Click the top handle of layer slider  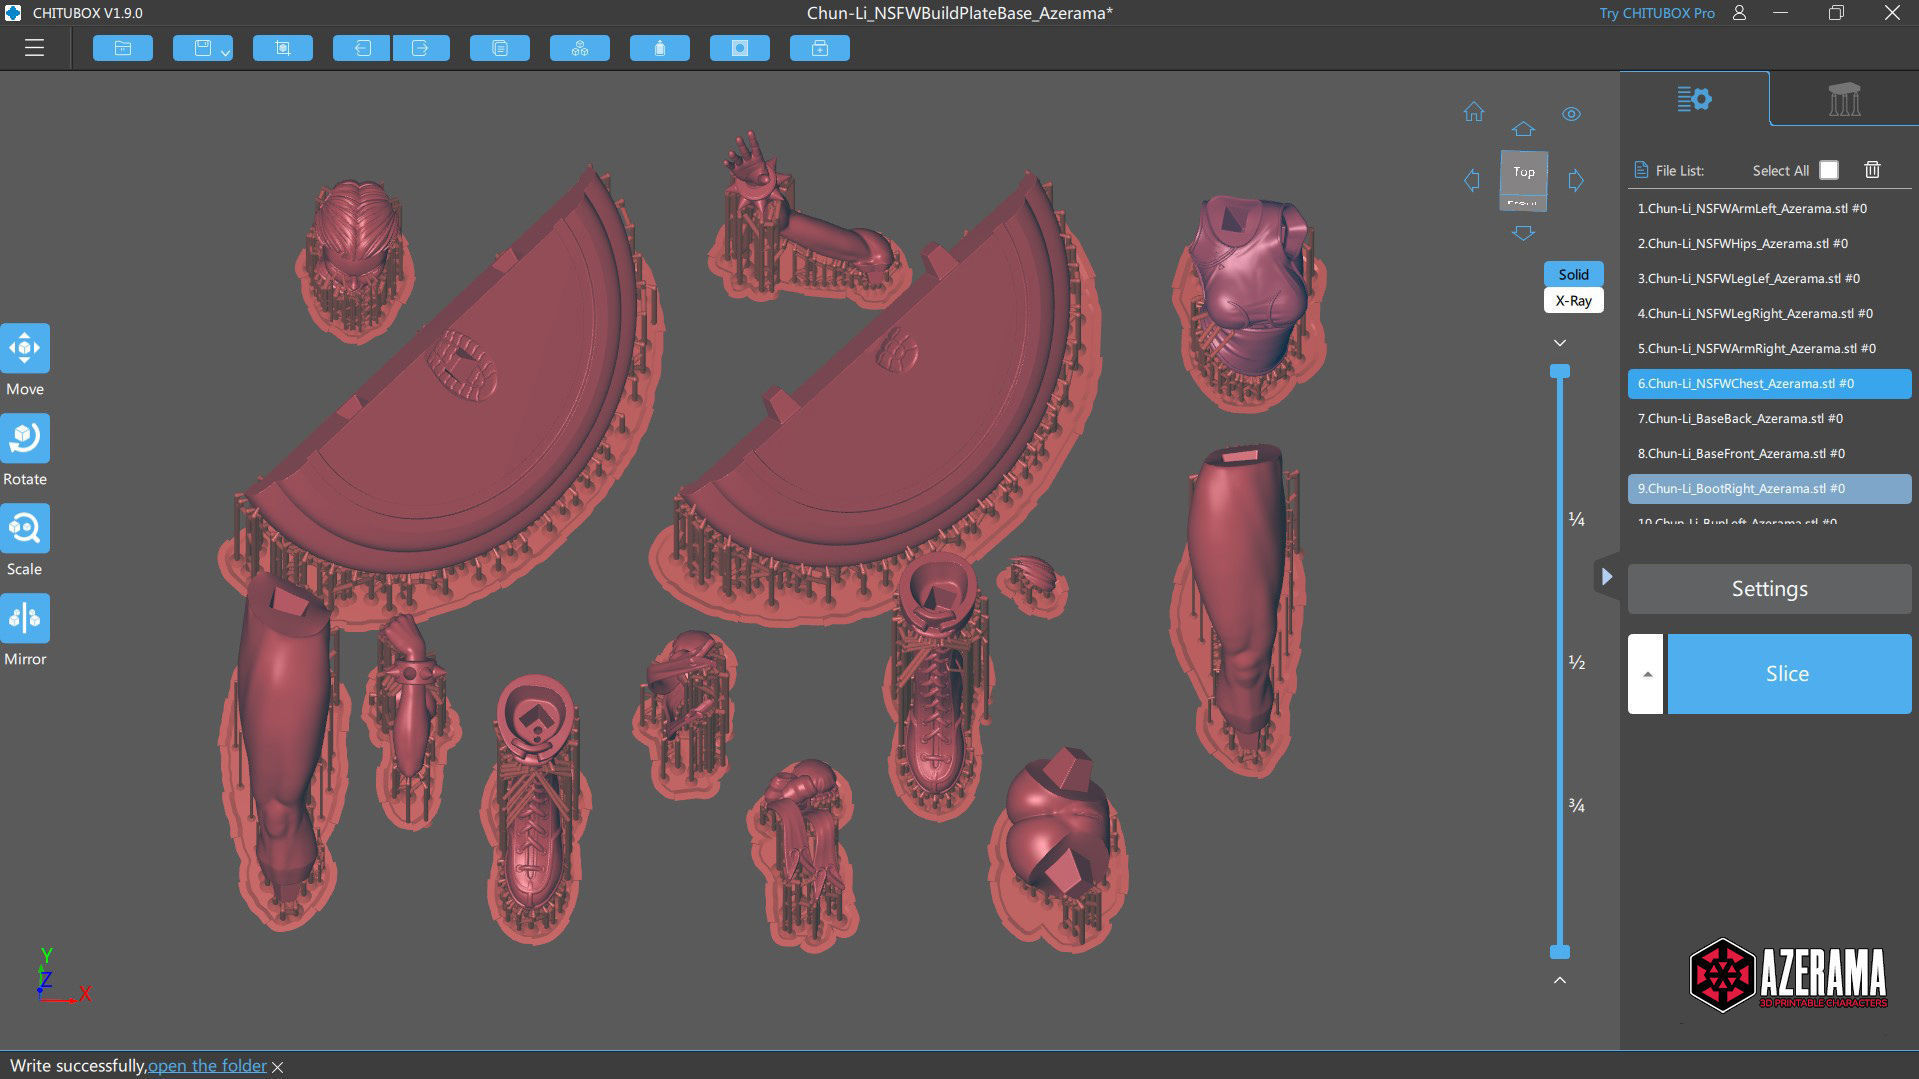[x=1560, y=371]
